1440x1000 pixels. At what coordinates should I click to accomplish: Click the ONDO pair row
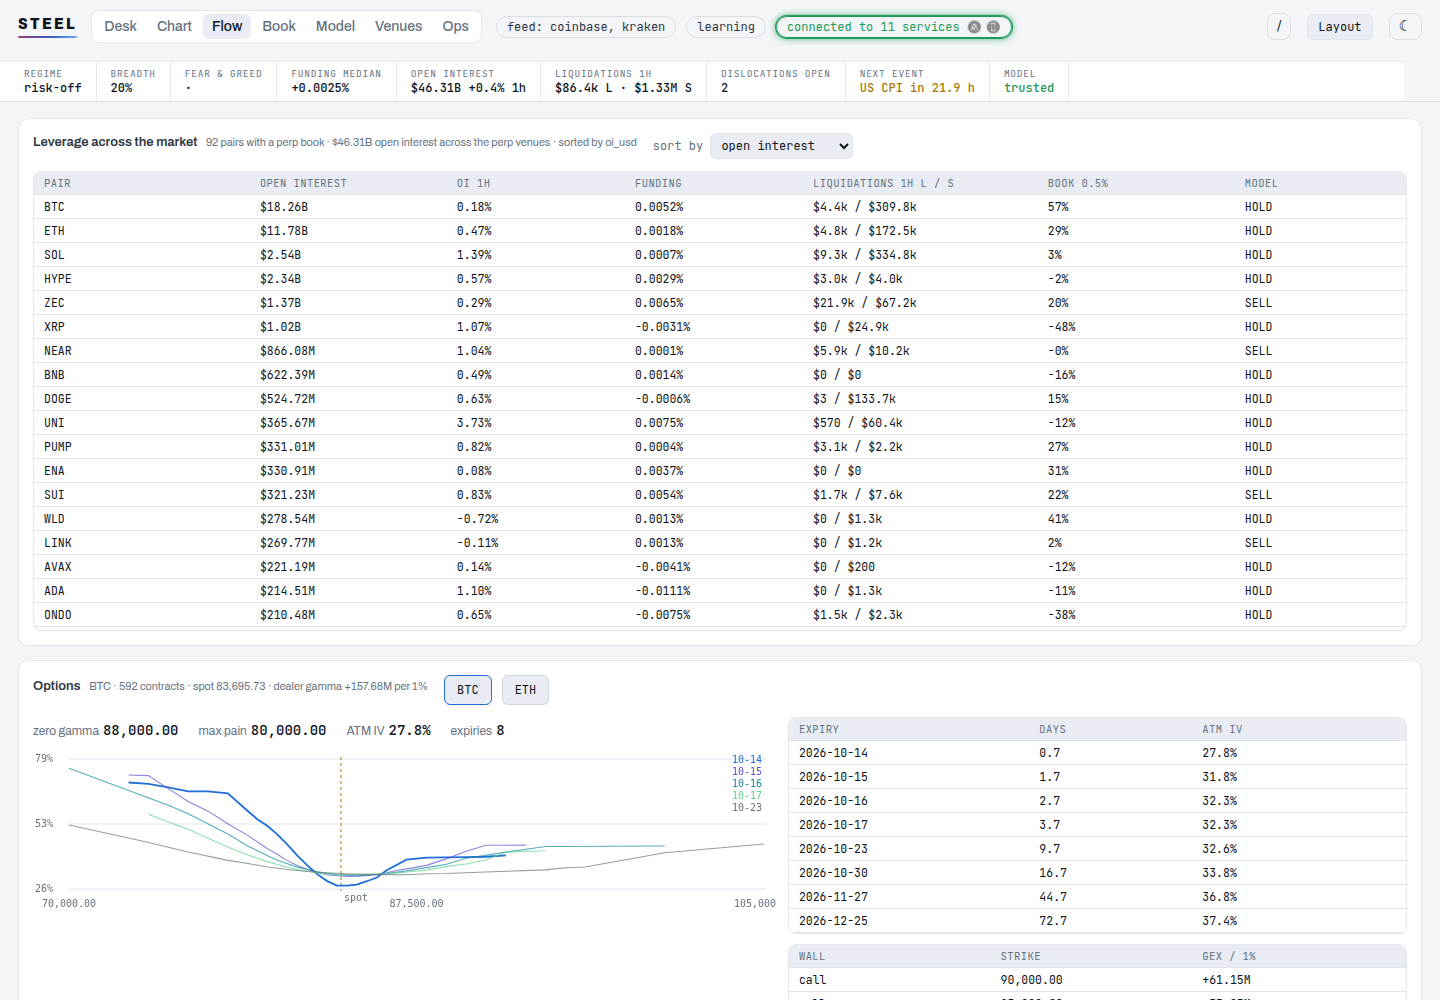click(720, 615)
